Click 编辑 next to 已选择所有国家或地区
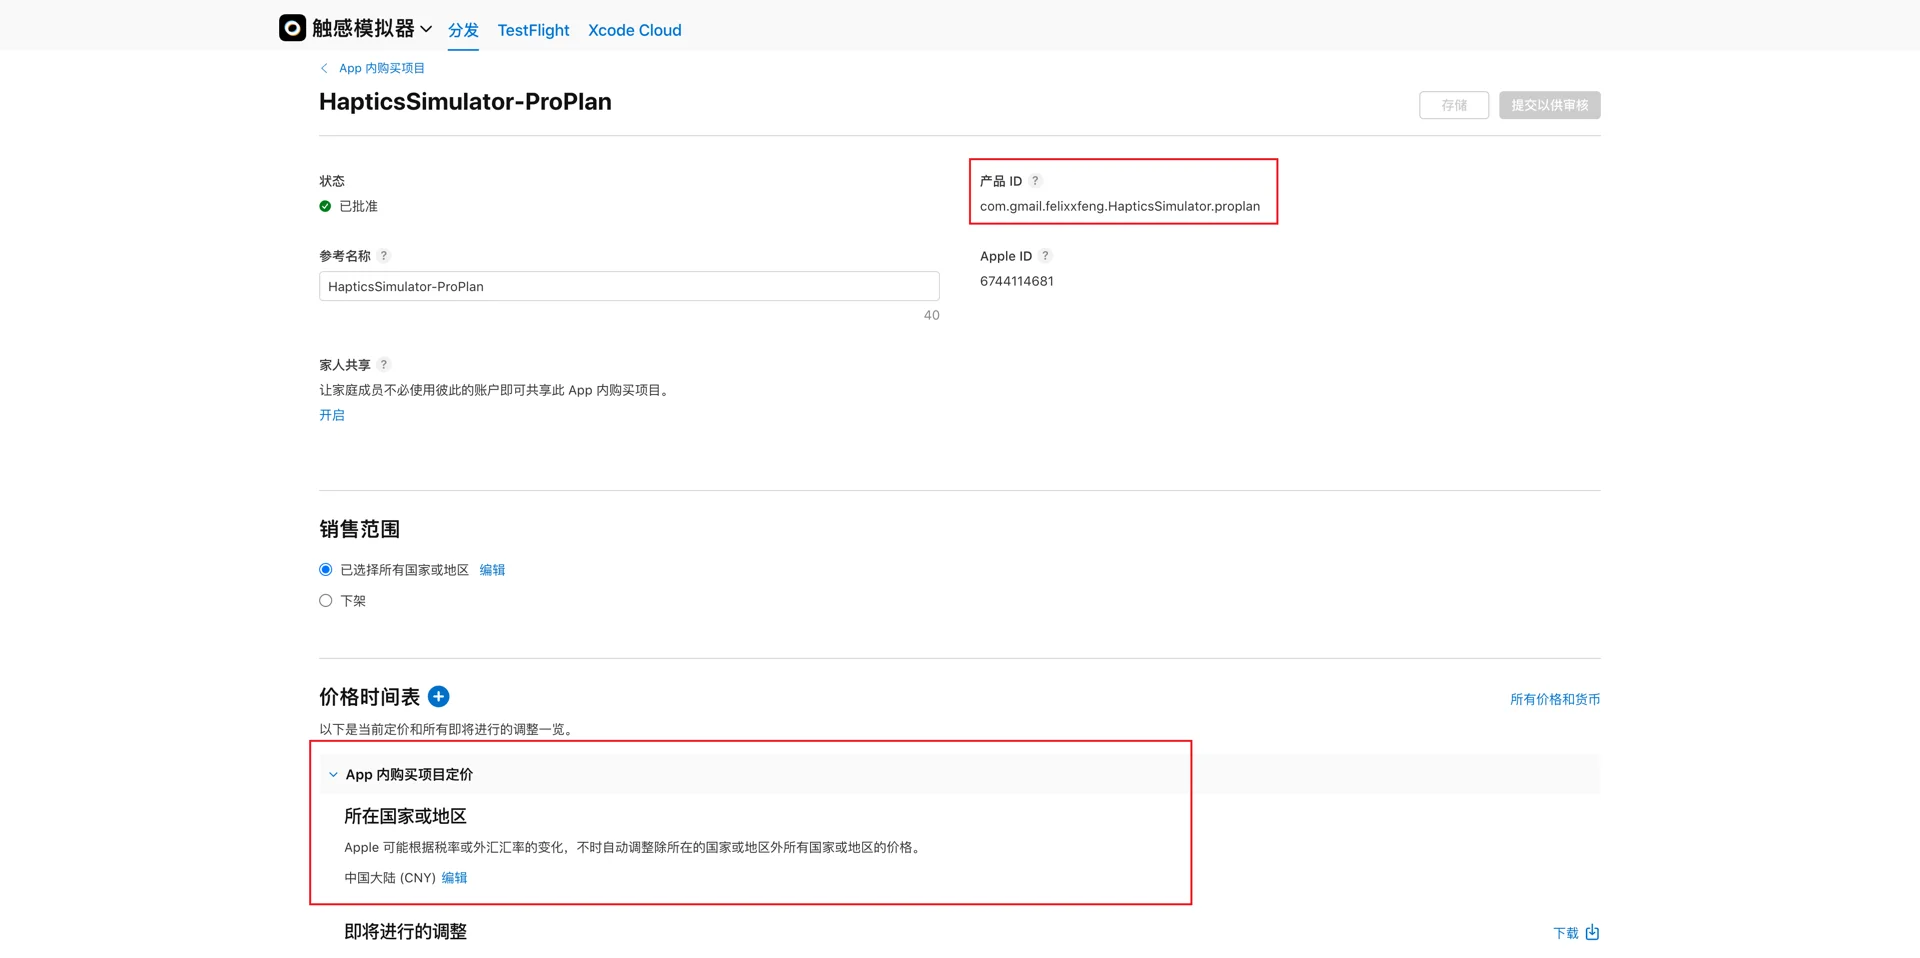1920x958 pixels. (492, 570)
